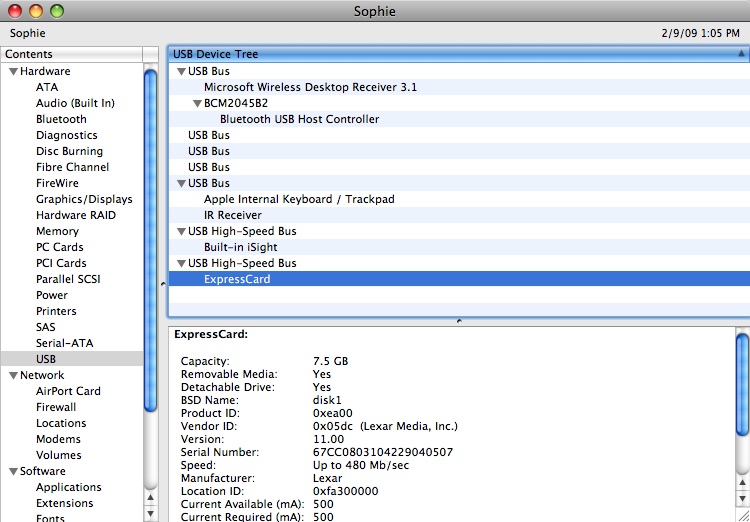Open the Memory section
The width and height of the screenshot is (750, 522).
[57, 232]
